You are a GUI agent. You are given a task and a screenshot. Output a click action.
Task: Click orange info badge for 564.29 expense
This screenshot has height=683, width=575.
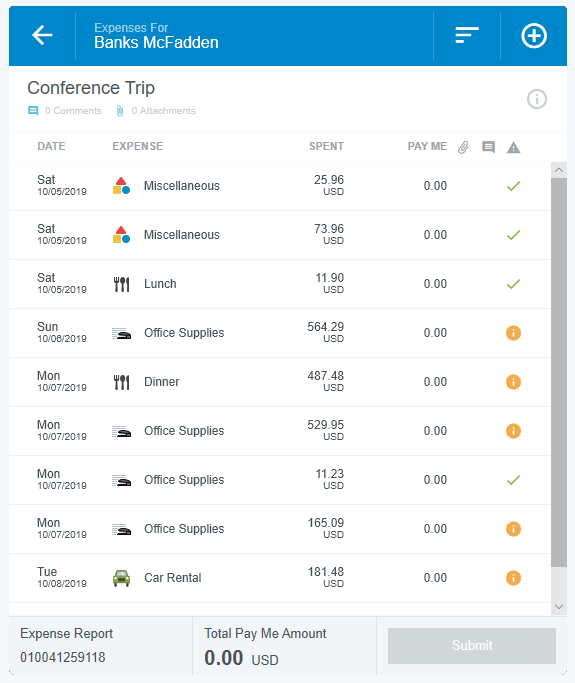(x=514, y=333)
